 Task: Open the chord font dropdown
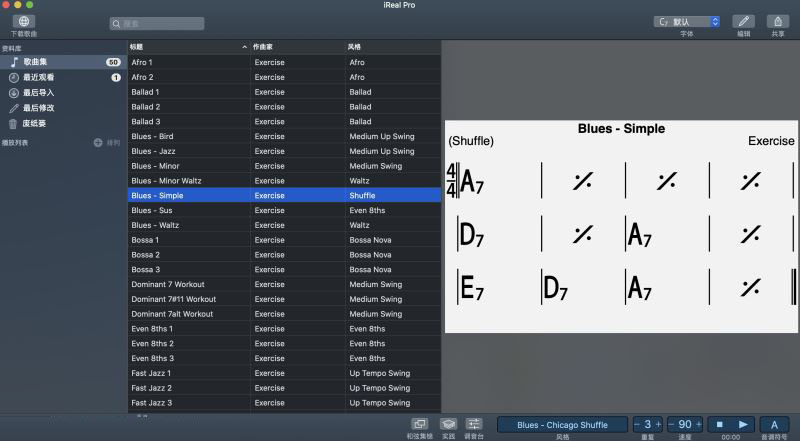point(687,22)
